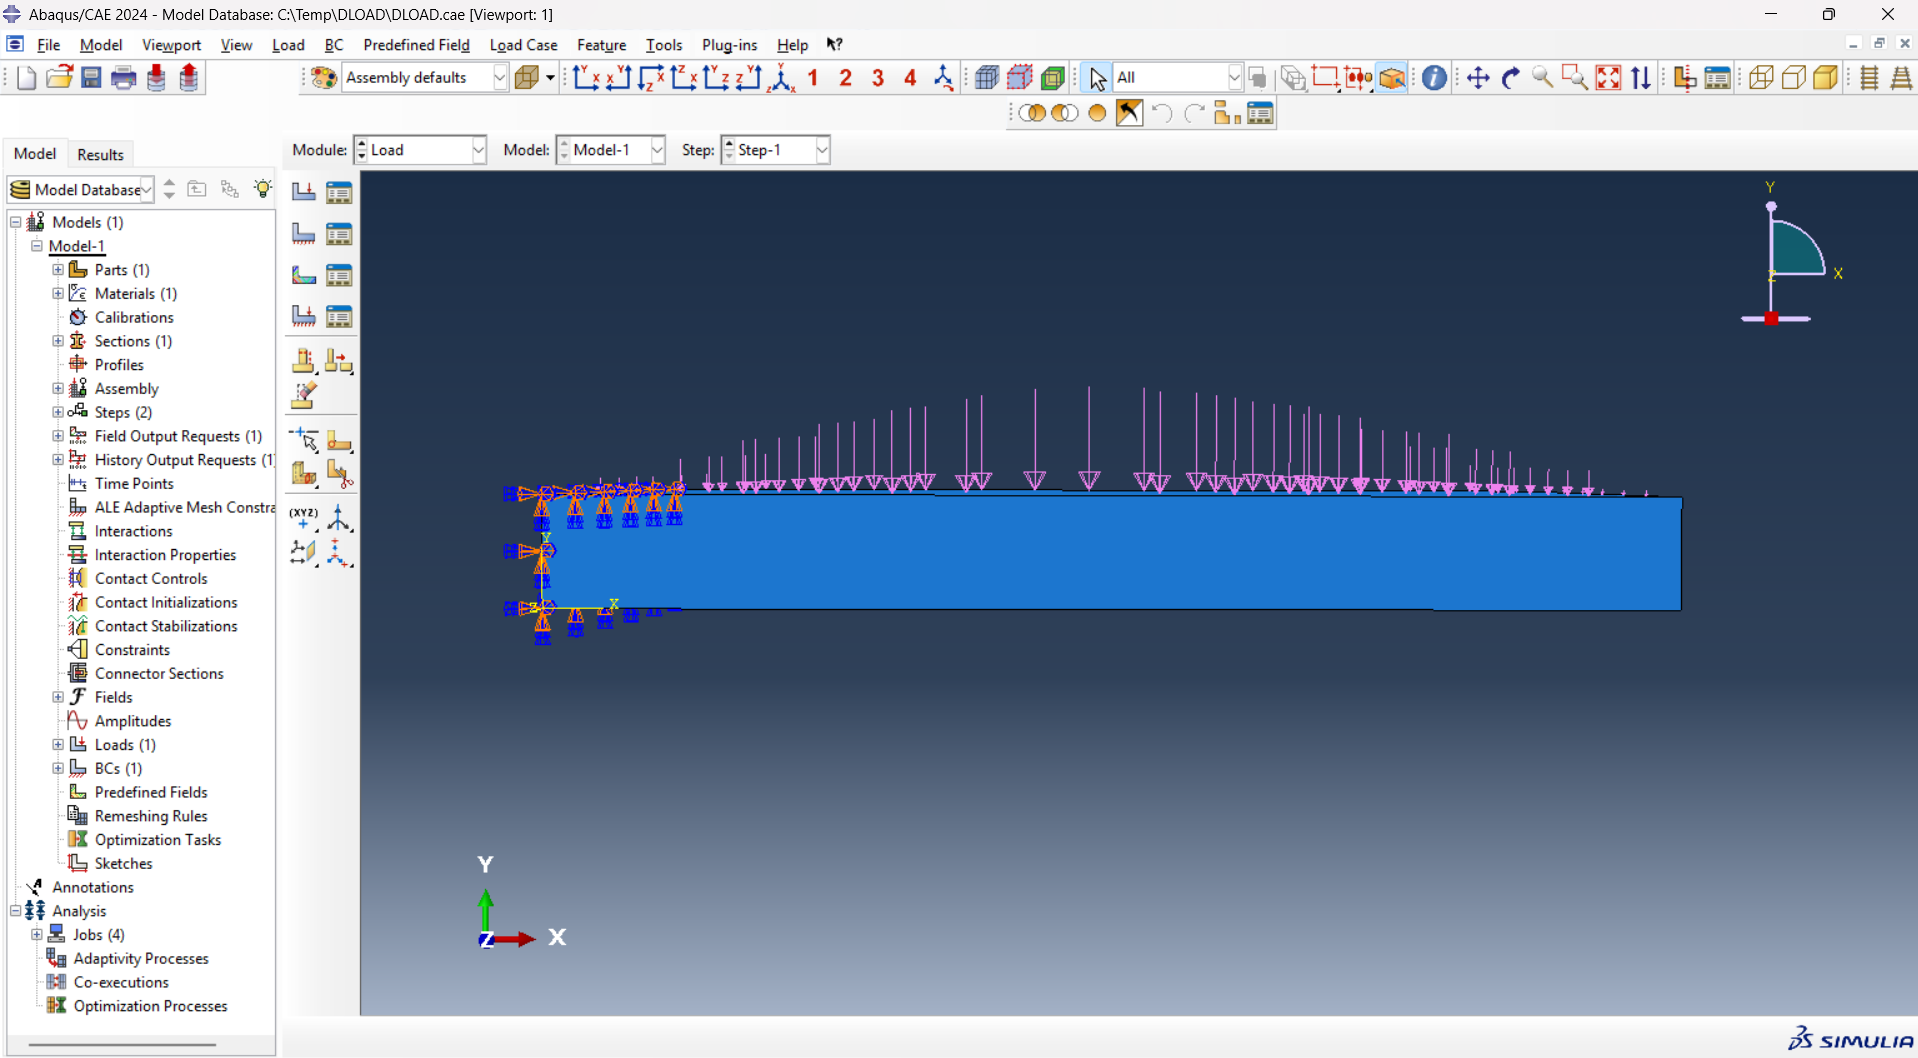Open the Query information icon
The image size is (1918, 1058).
point(1433,78)
